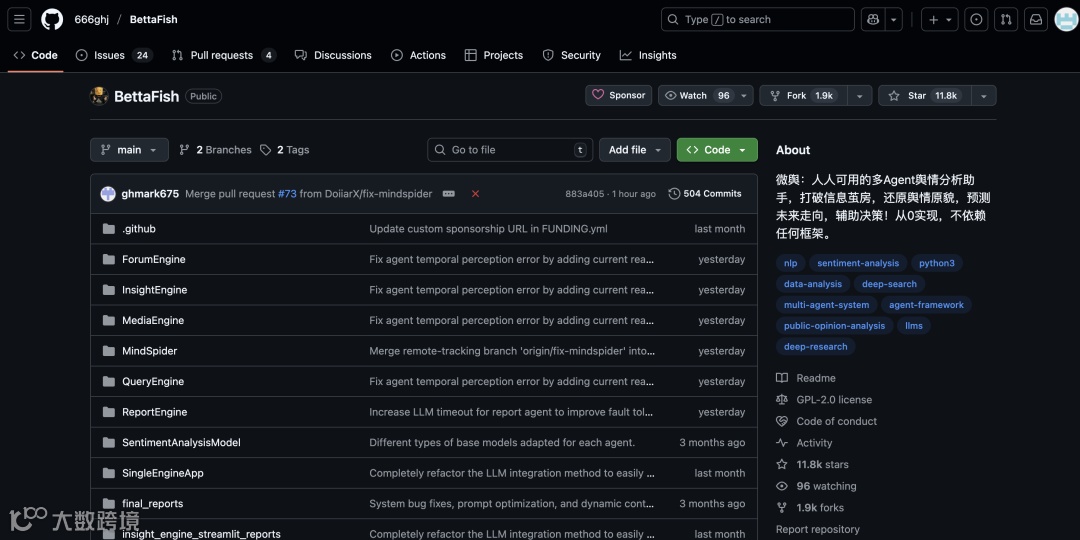View the 2 Branches link
1080x540 pixels.
tap(216, 149)
